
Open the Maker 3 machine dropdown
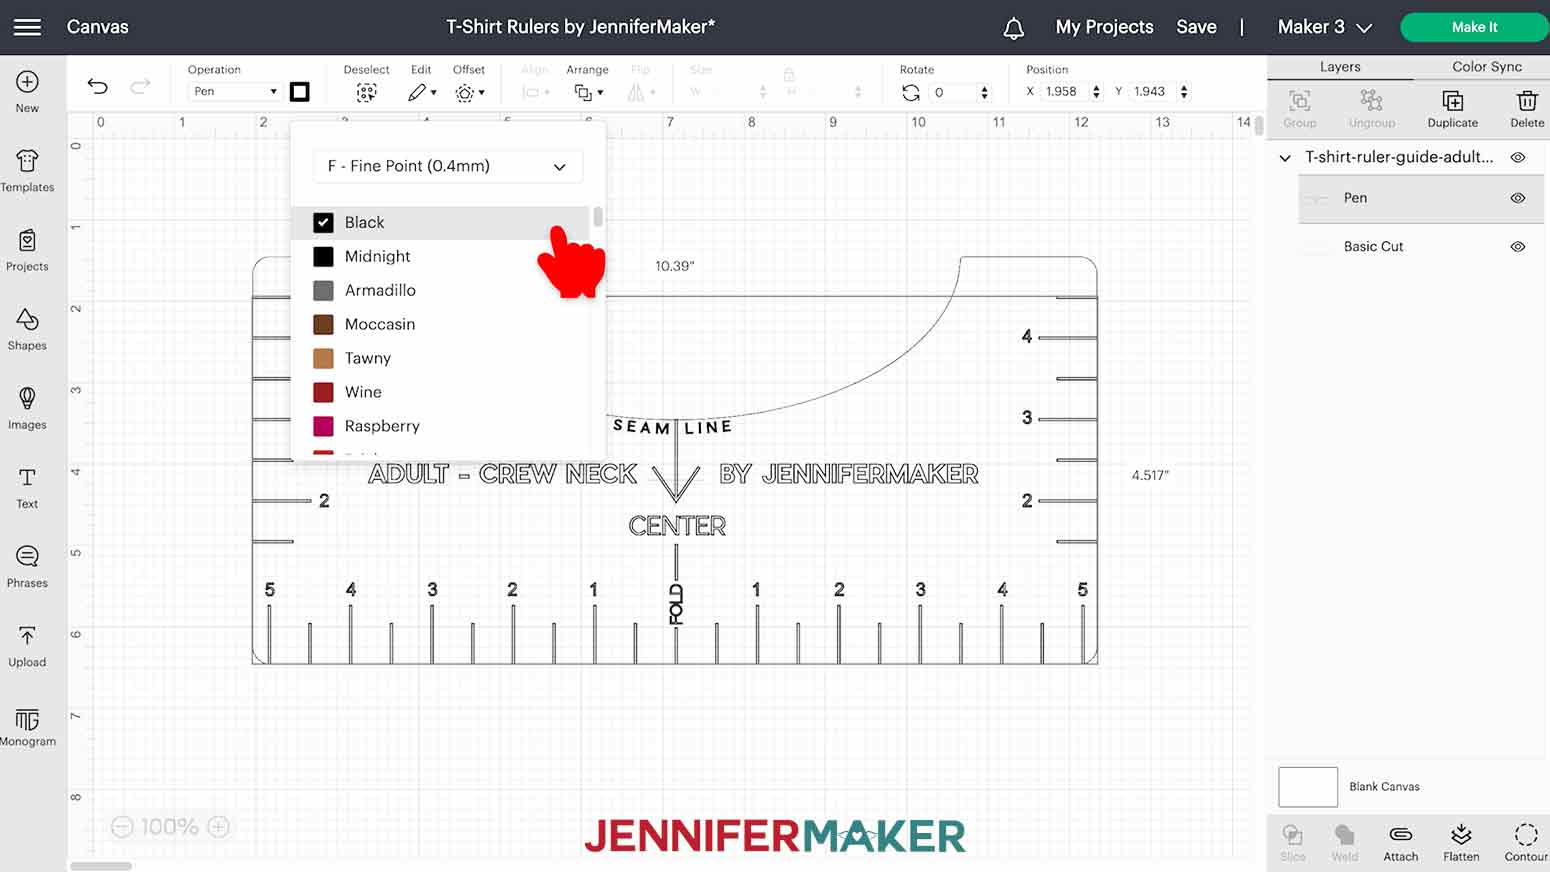(1325, 27)
